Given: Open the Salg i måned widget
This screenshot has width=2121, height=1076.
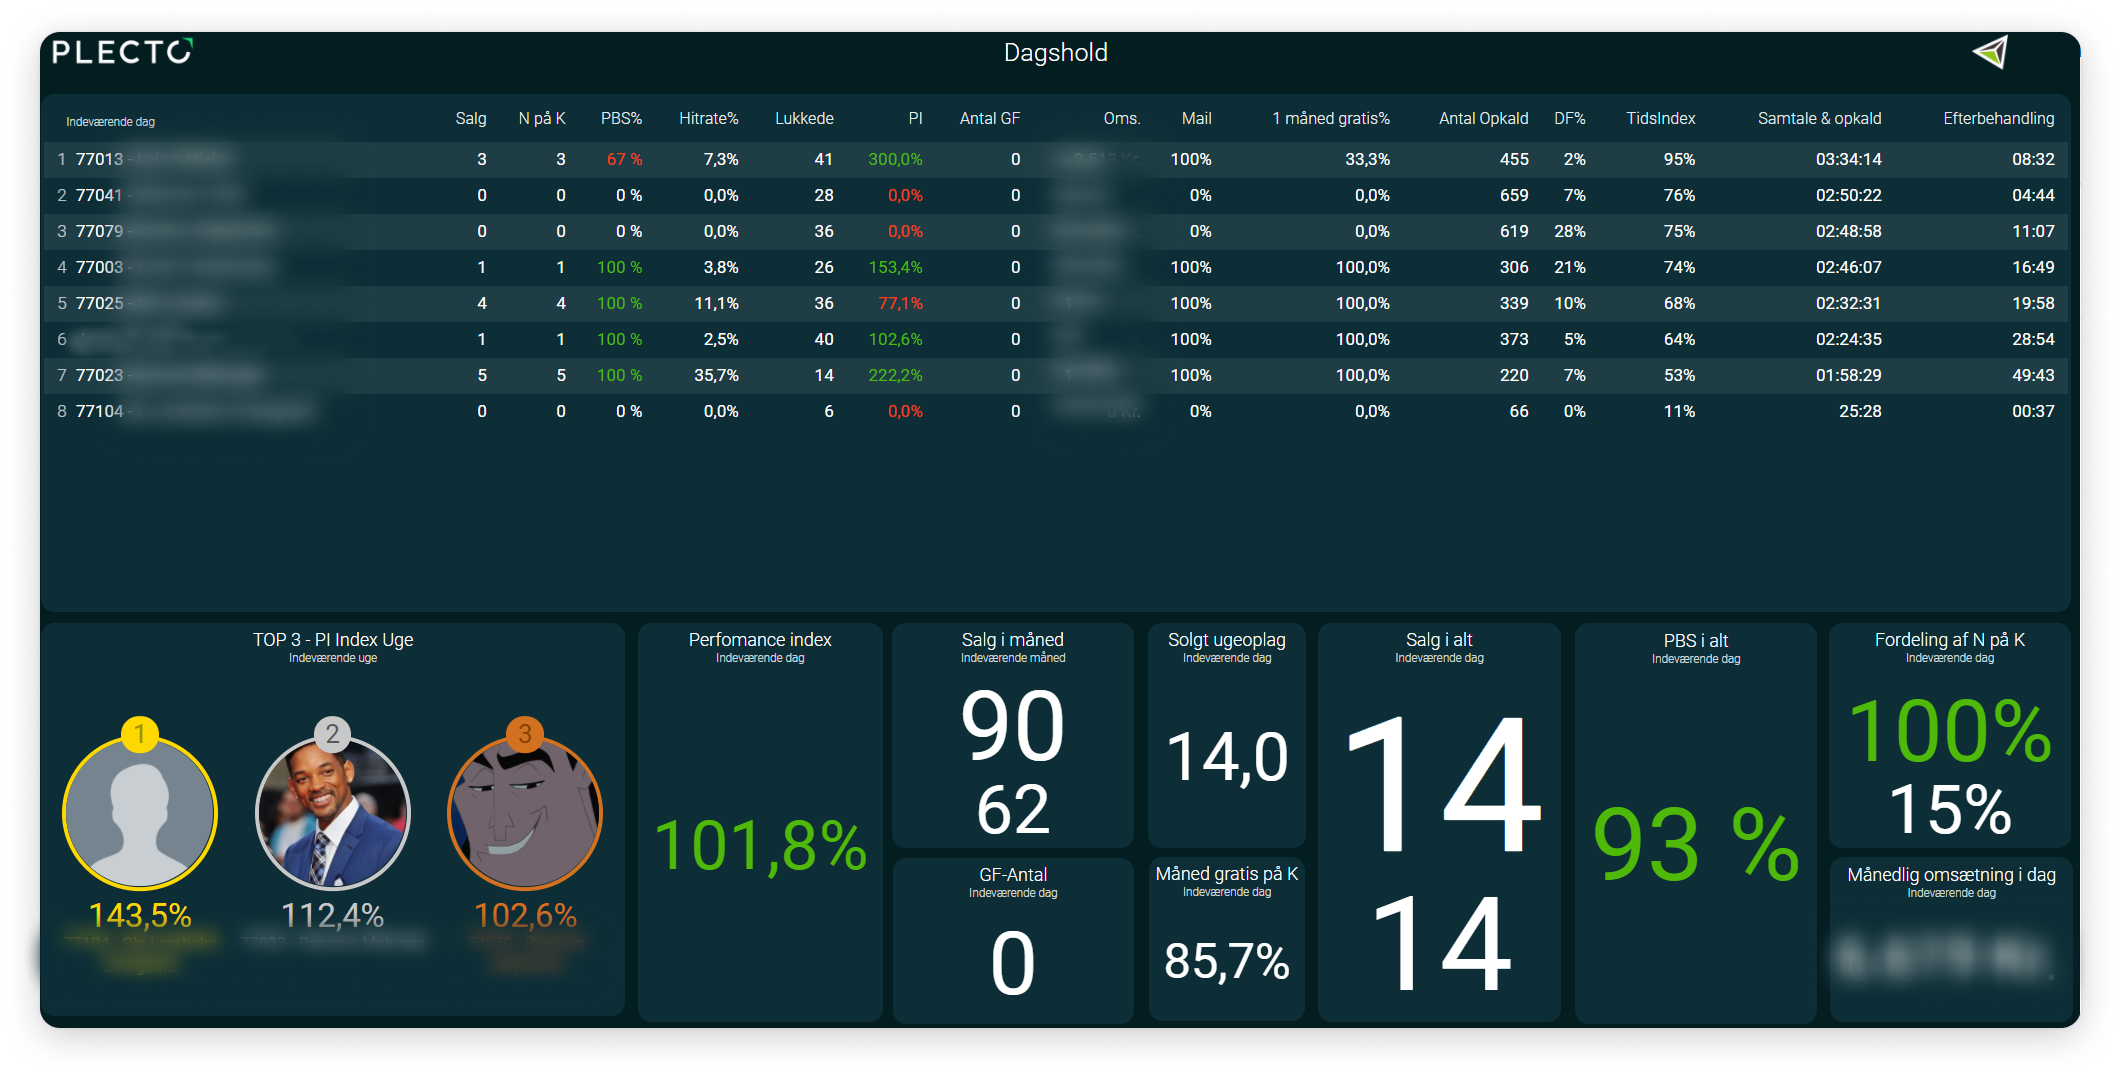Looking at the screenshot, I should [1013, 735].
